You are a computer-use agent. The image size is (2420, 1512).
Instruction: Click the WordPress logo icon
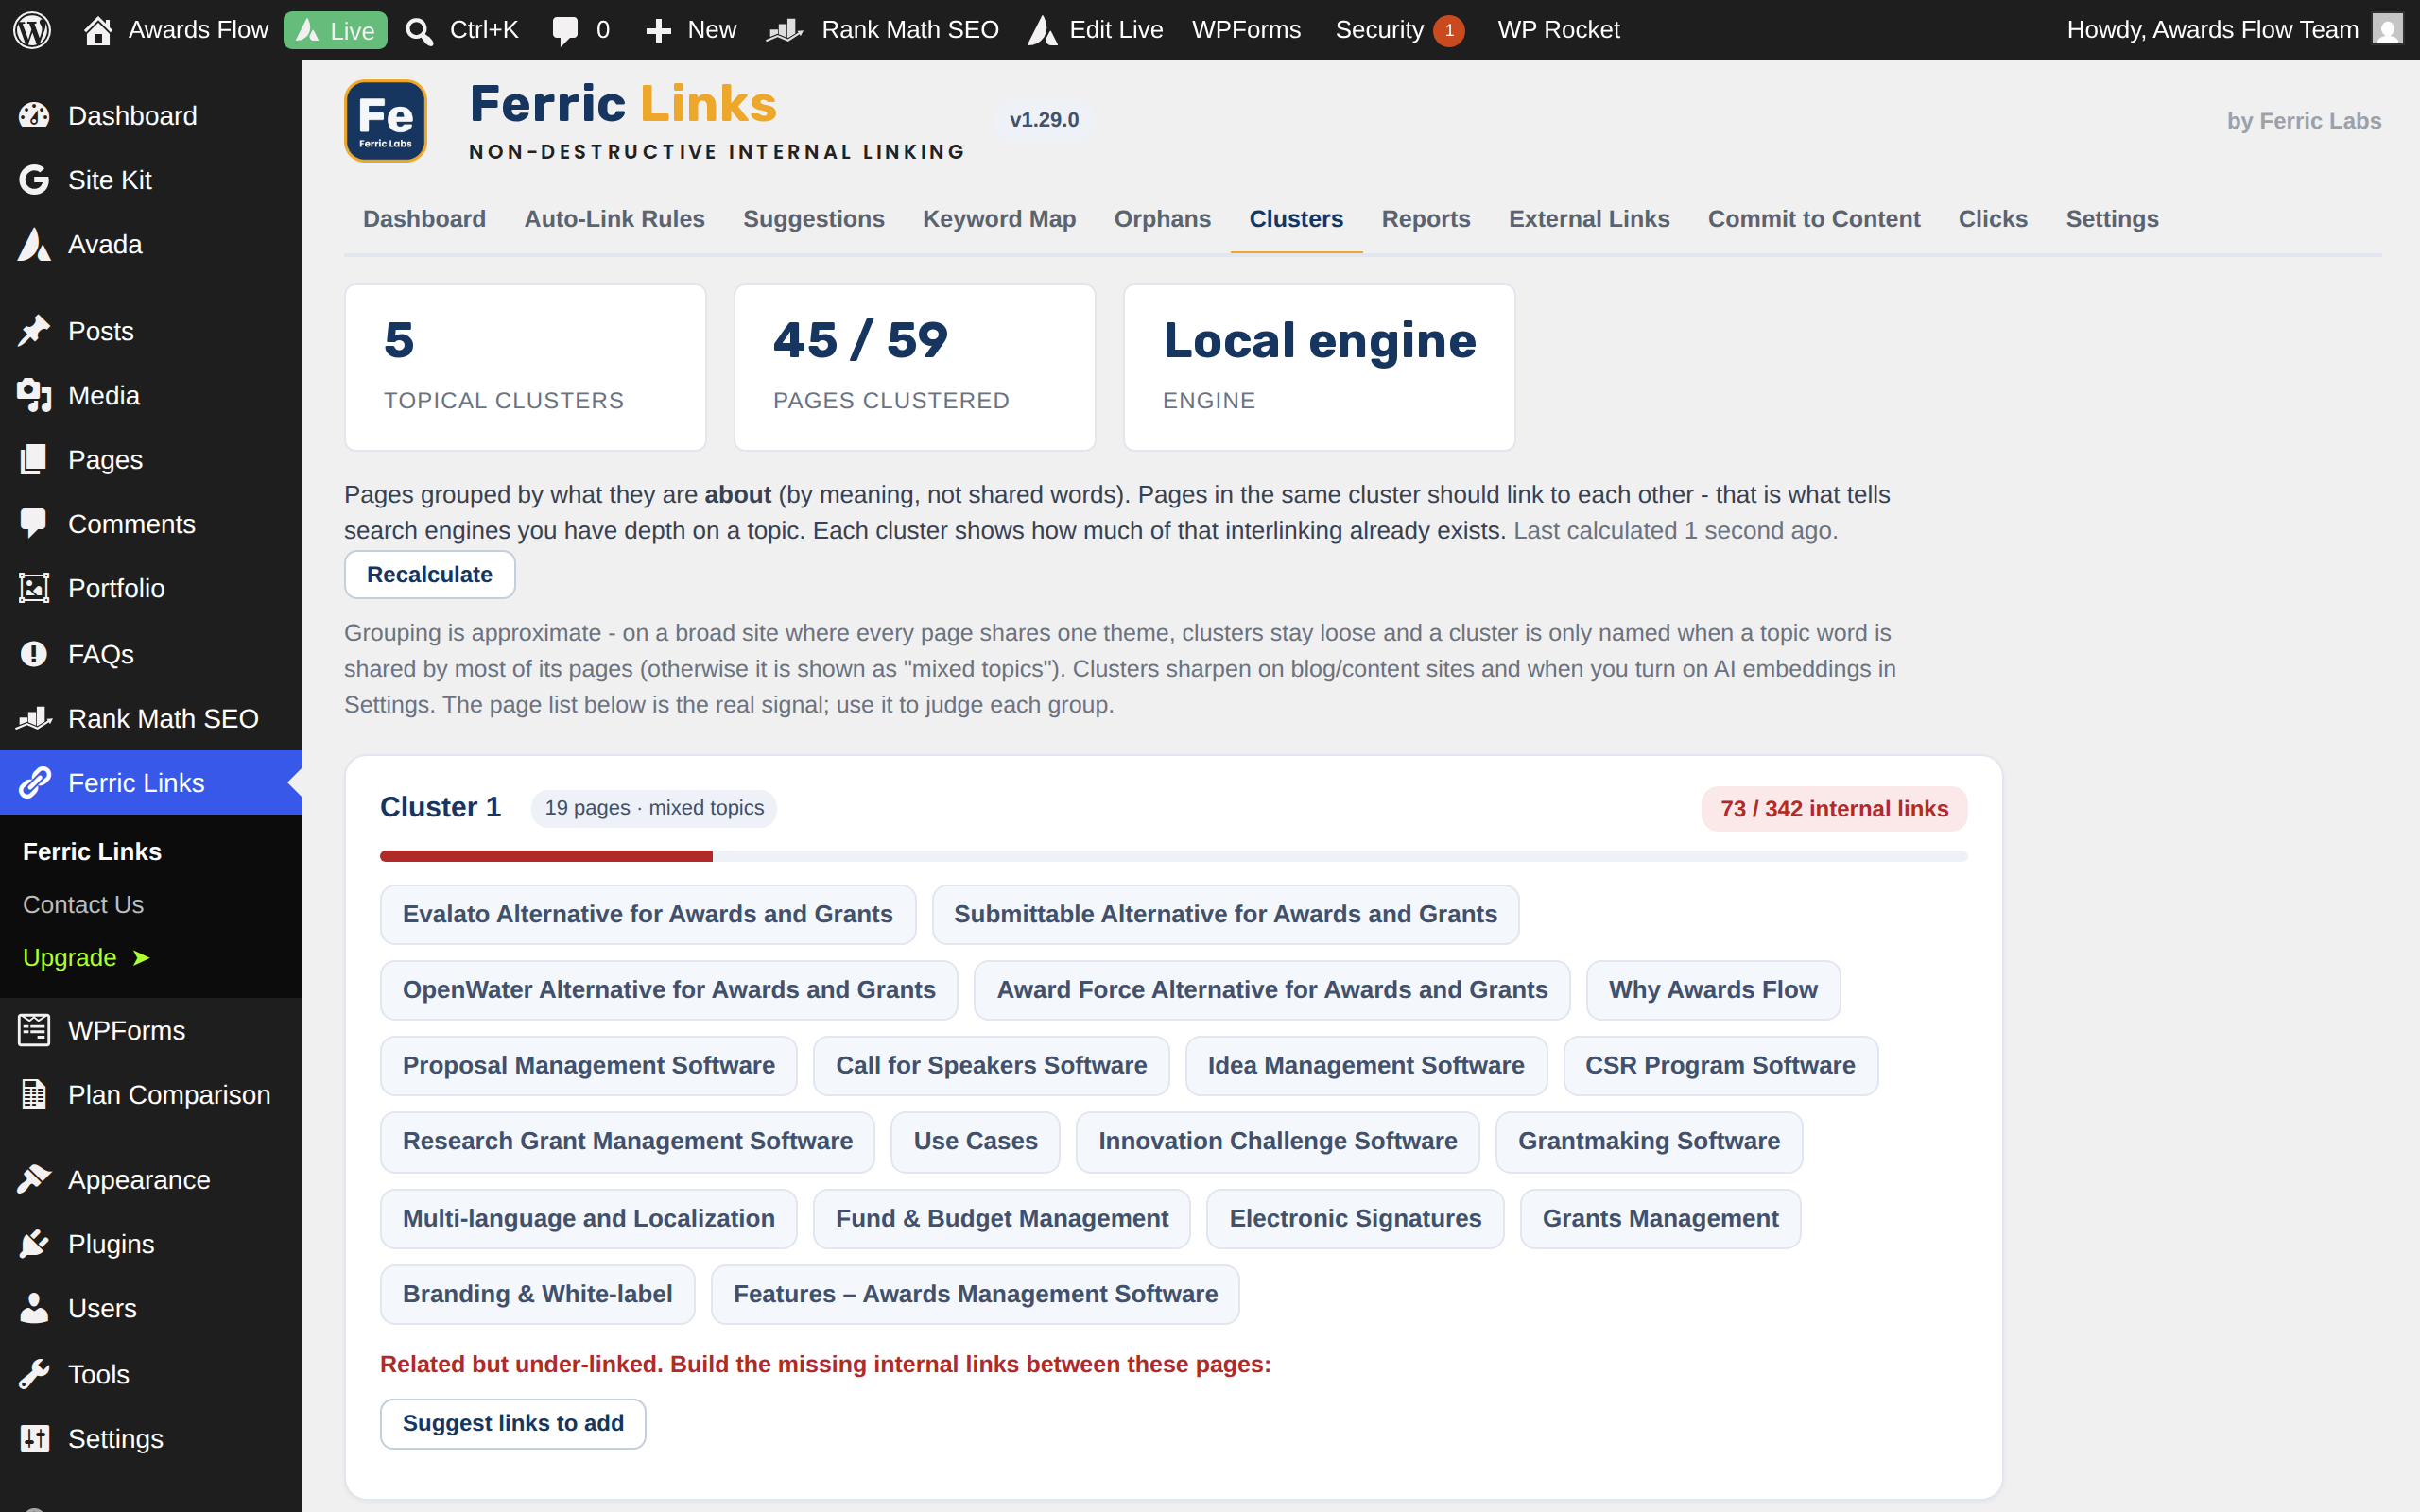(x=32, y=30)
